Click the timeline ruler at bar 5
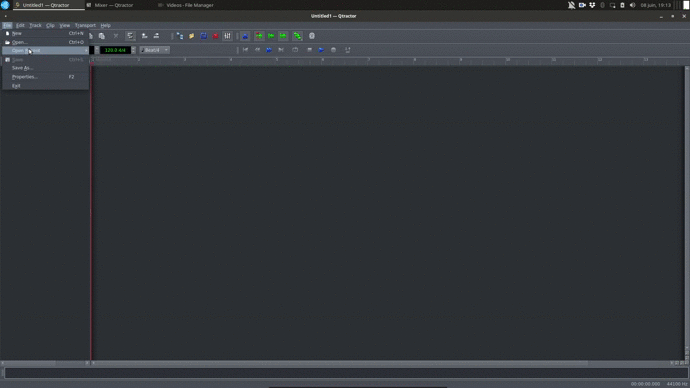Screen dimensions: 690x388 pos(276,59)
